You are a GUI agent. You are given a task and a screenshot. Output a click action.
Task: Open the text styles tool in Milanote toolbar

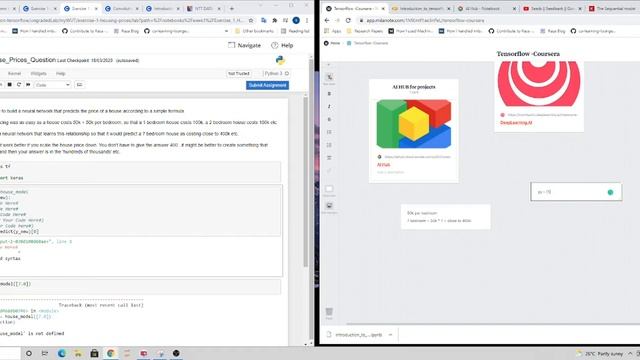coord(329,78)
